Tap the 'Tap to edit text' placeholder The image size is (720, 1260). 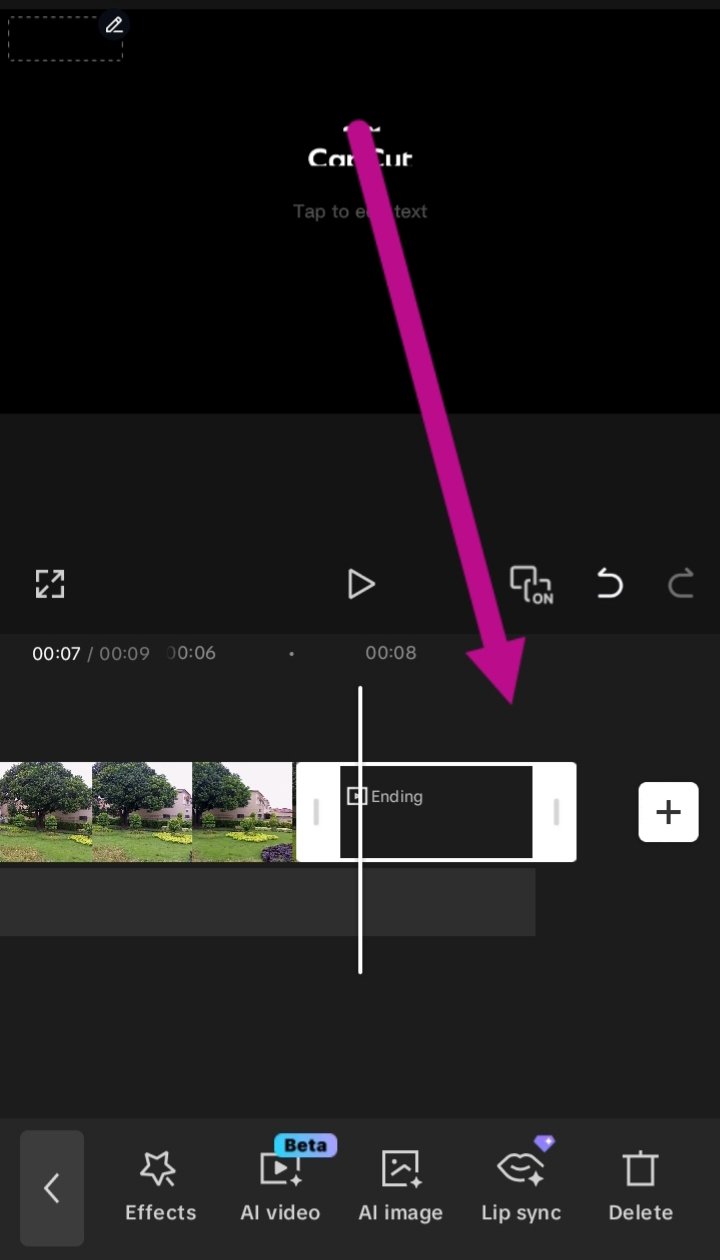pyautogui.click(x=360, y=211)
